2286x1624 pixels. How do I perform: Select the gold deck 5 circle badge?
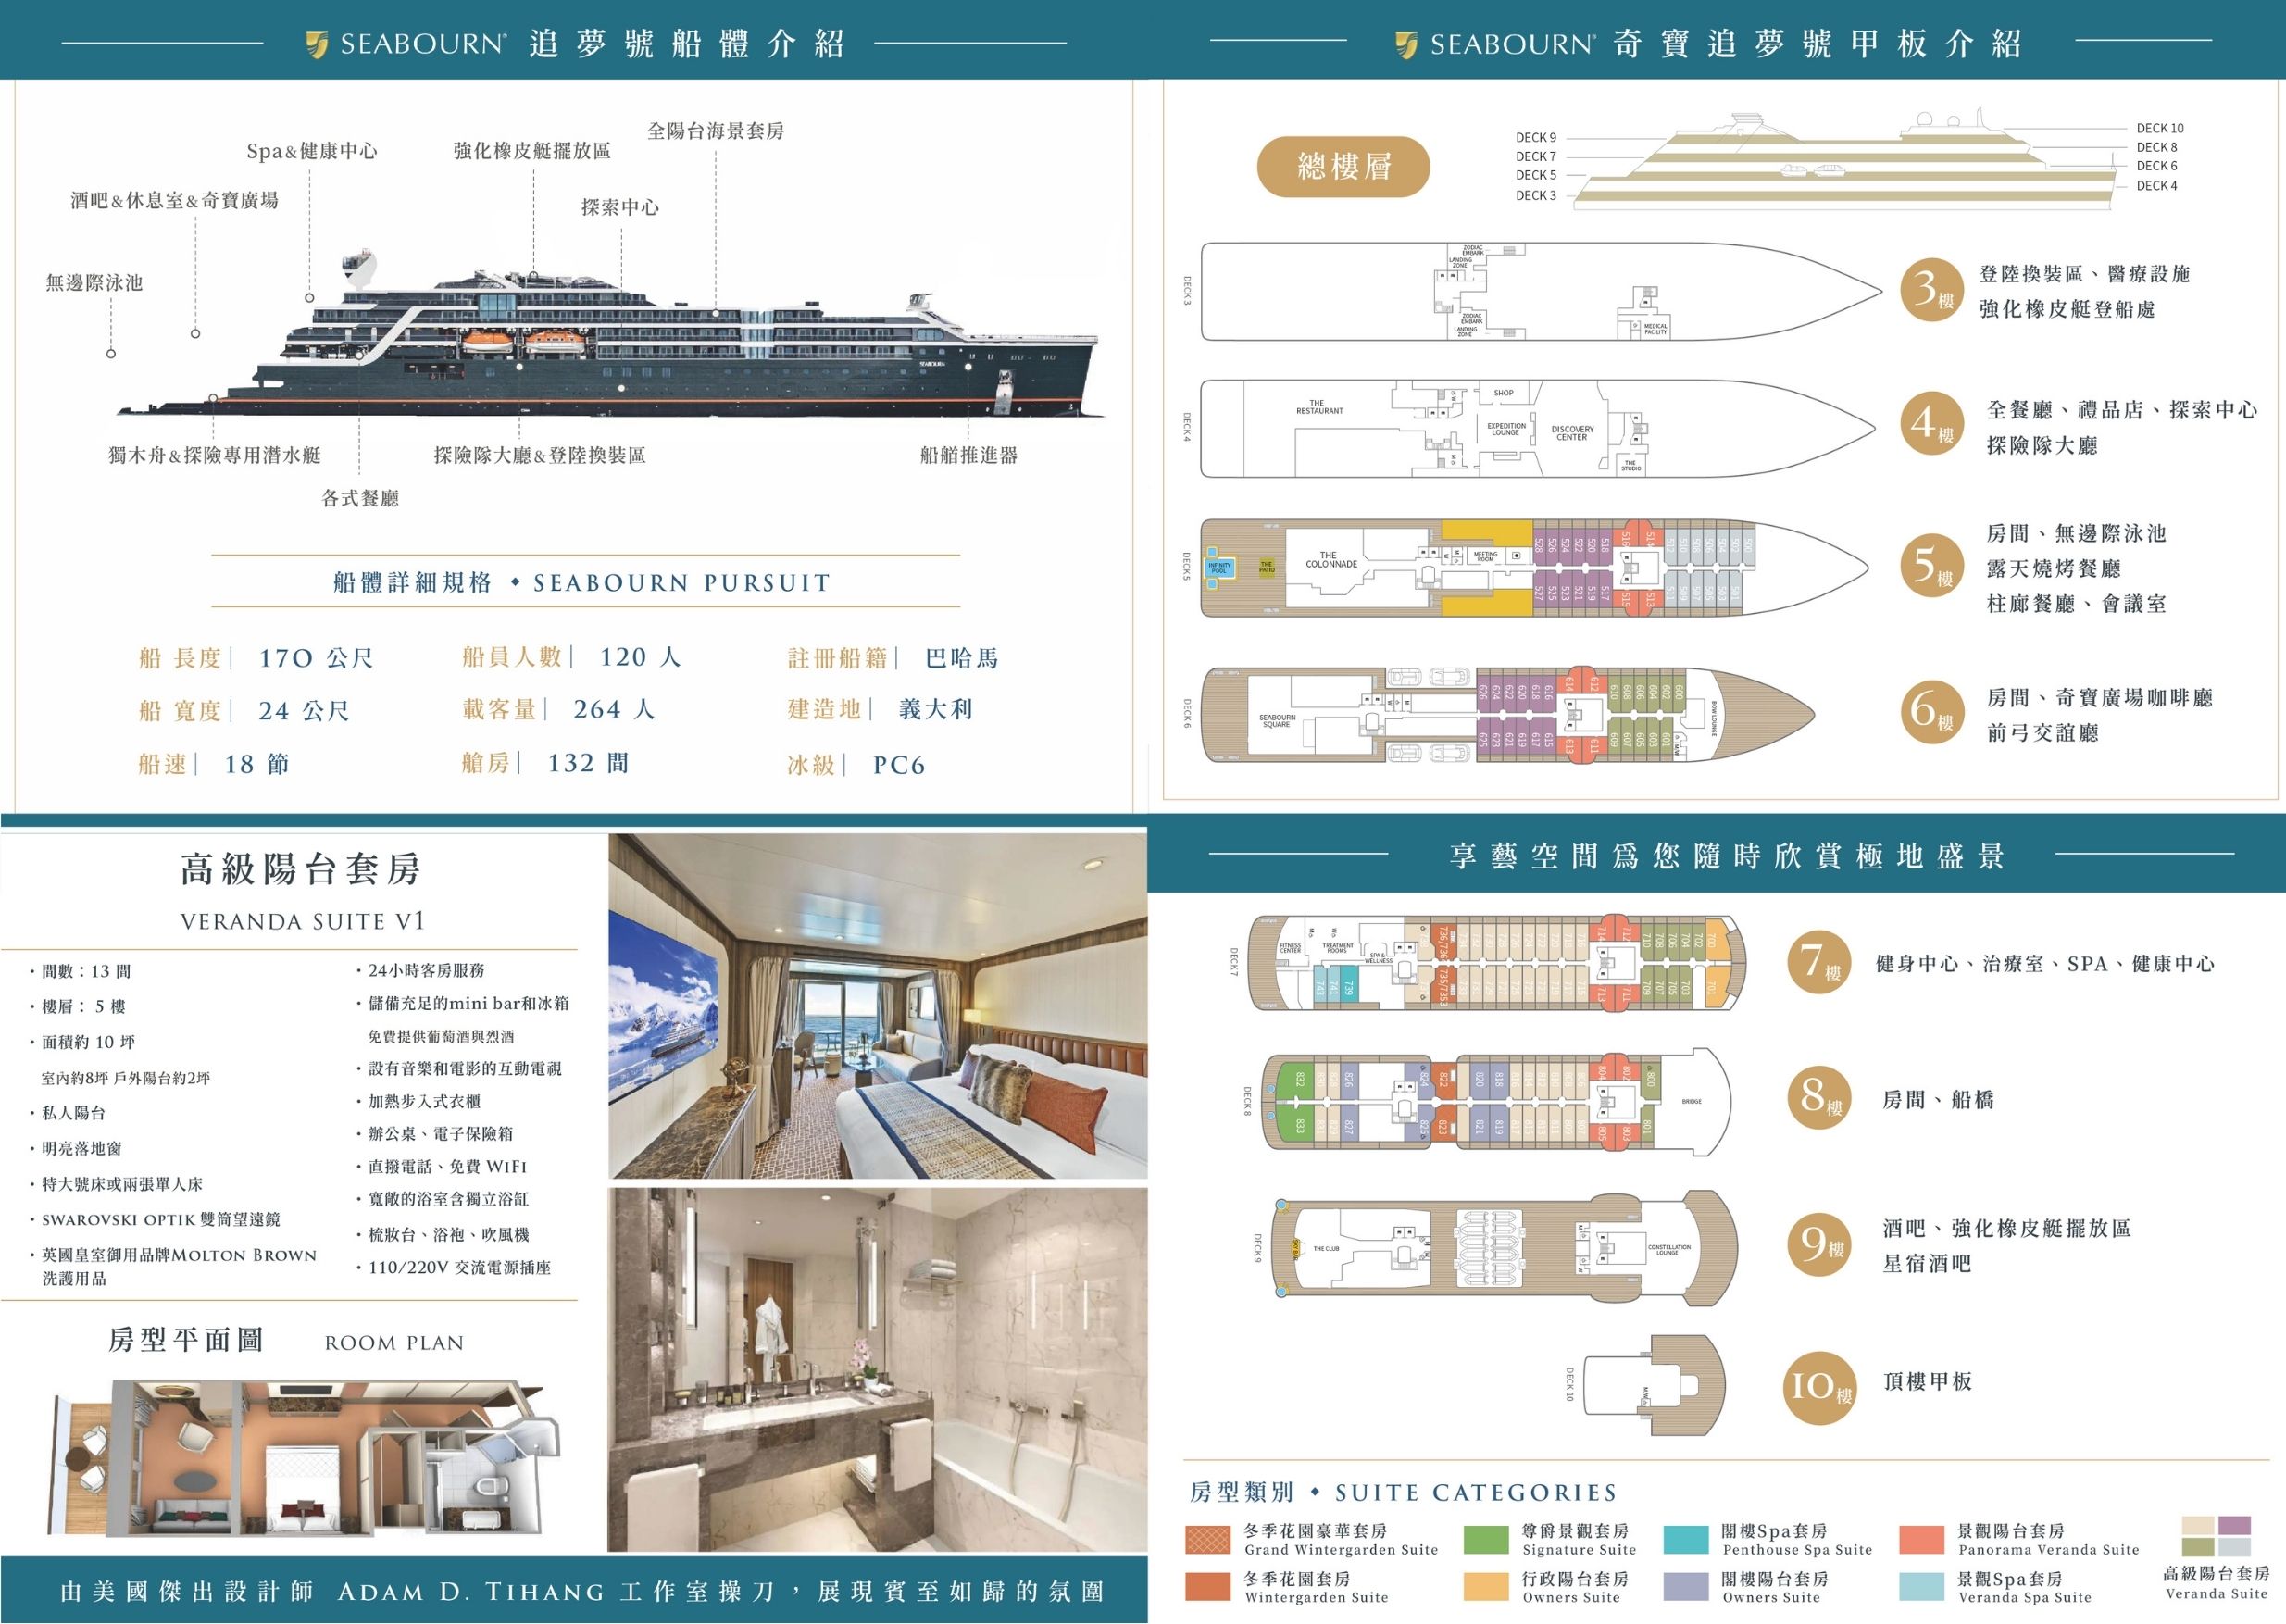coord(1931,566)
